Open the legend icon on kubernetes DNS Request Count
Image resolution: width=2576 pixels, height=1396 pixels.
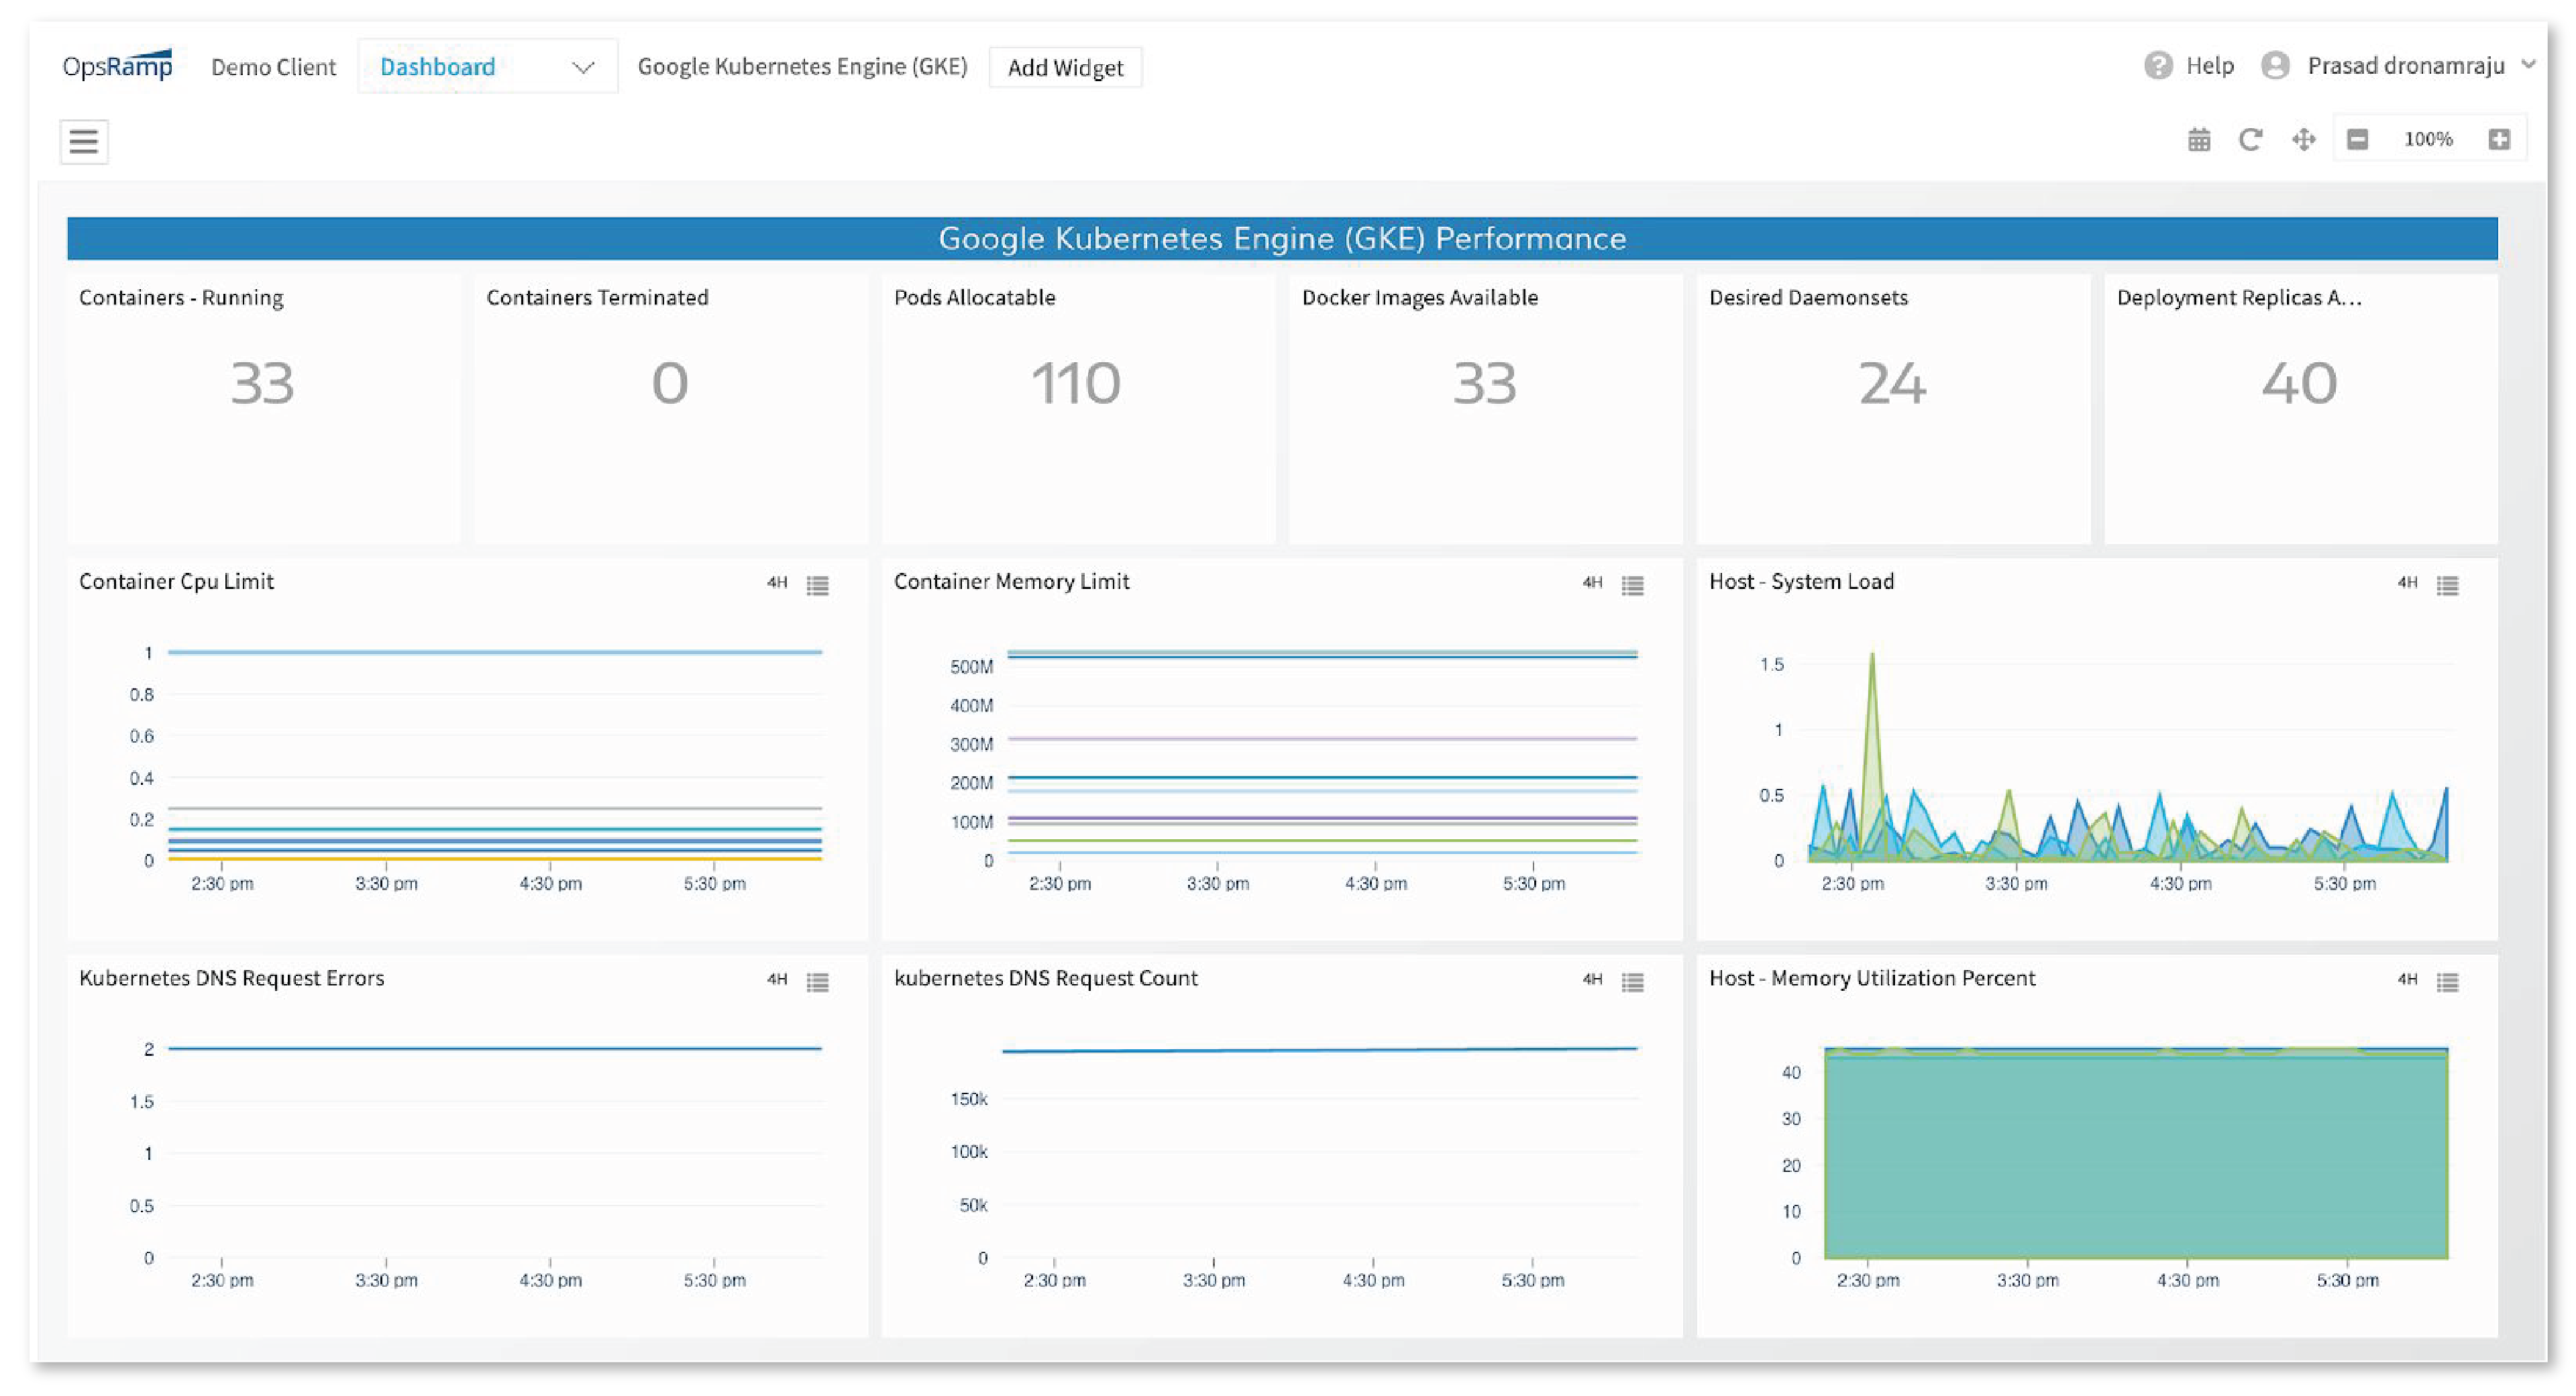coord(1633,983)
